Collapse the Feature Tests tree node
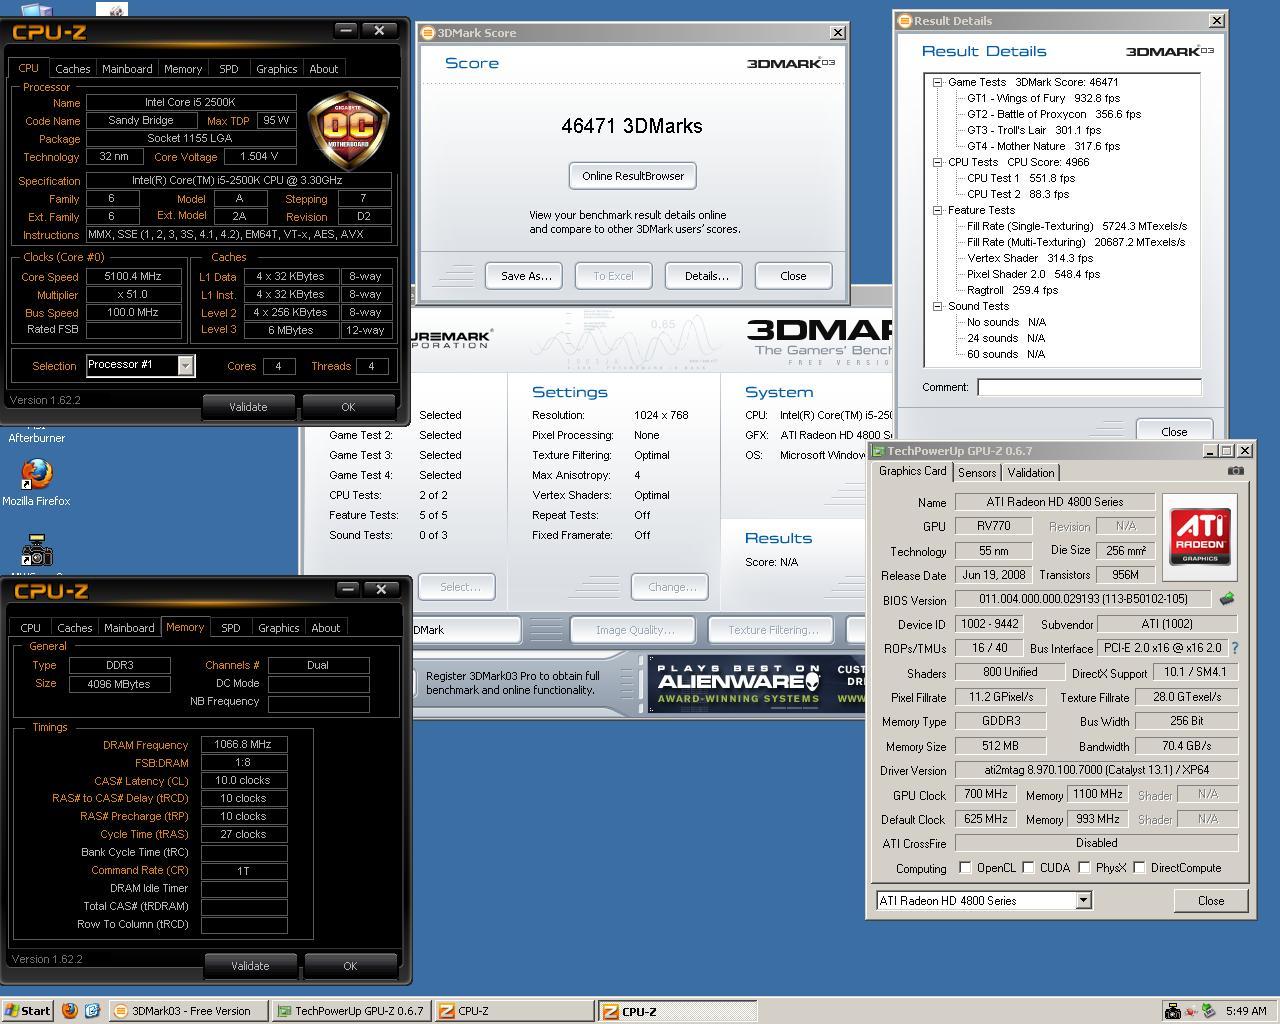The image size is (1280, 1024). pos(938,210)
